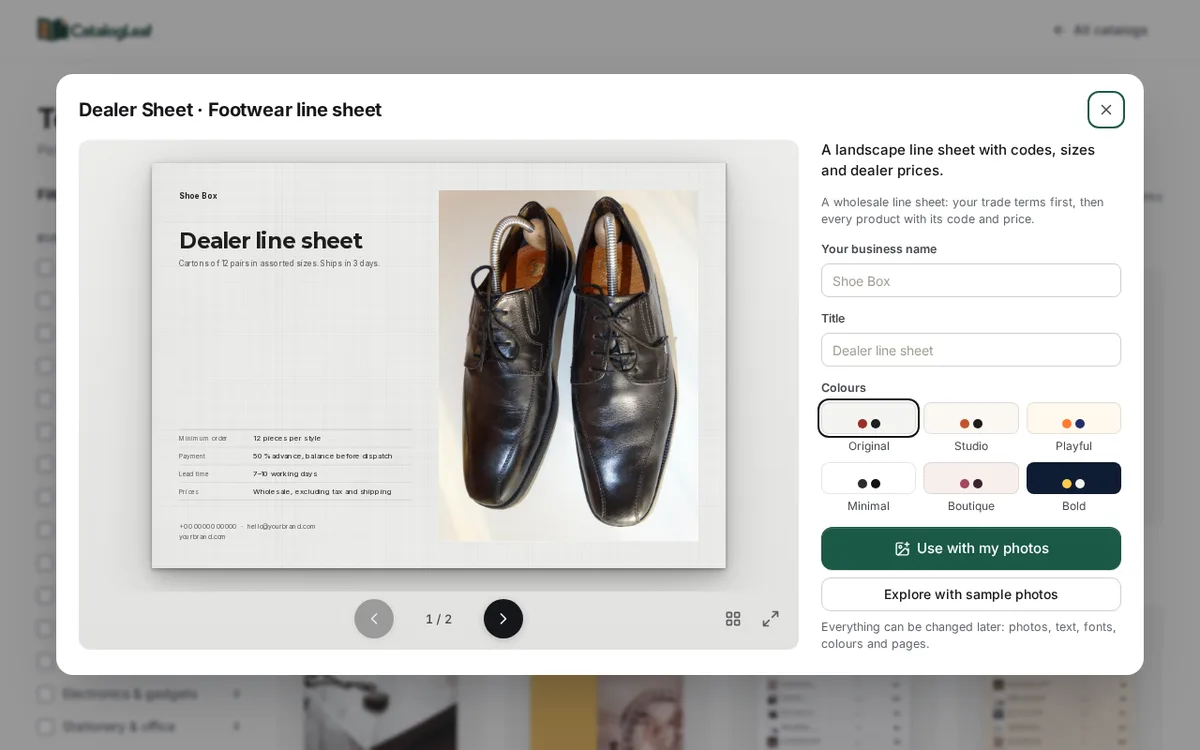Click 'Wholesale, excluding tax and shipping' text
The width and height of the screenshot is (1200, 750).
pos(322,492)
